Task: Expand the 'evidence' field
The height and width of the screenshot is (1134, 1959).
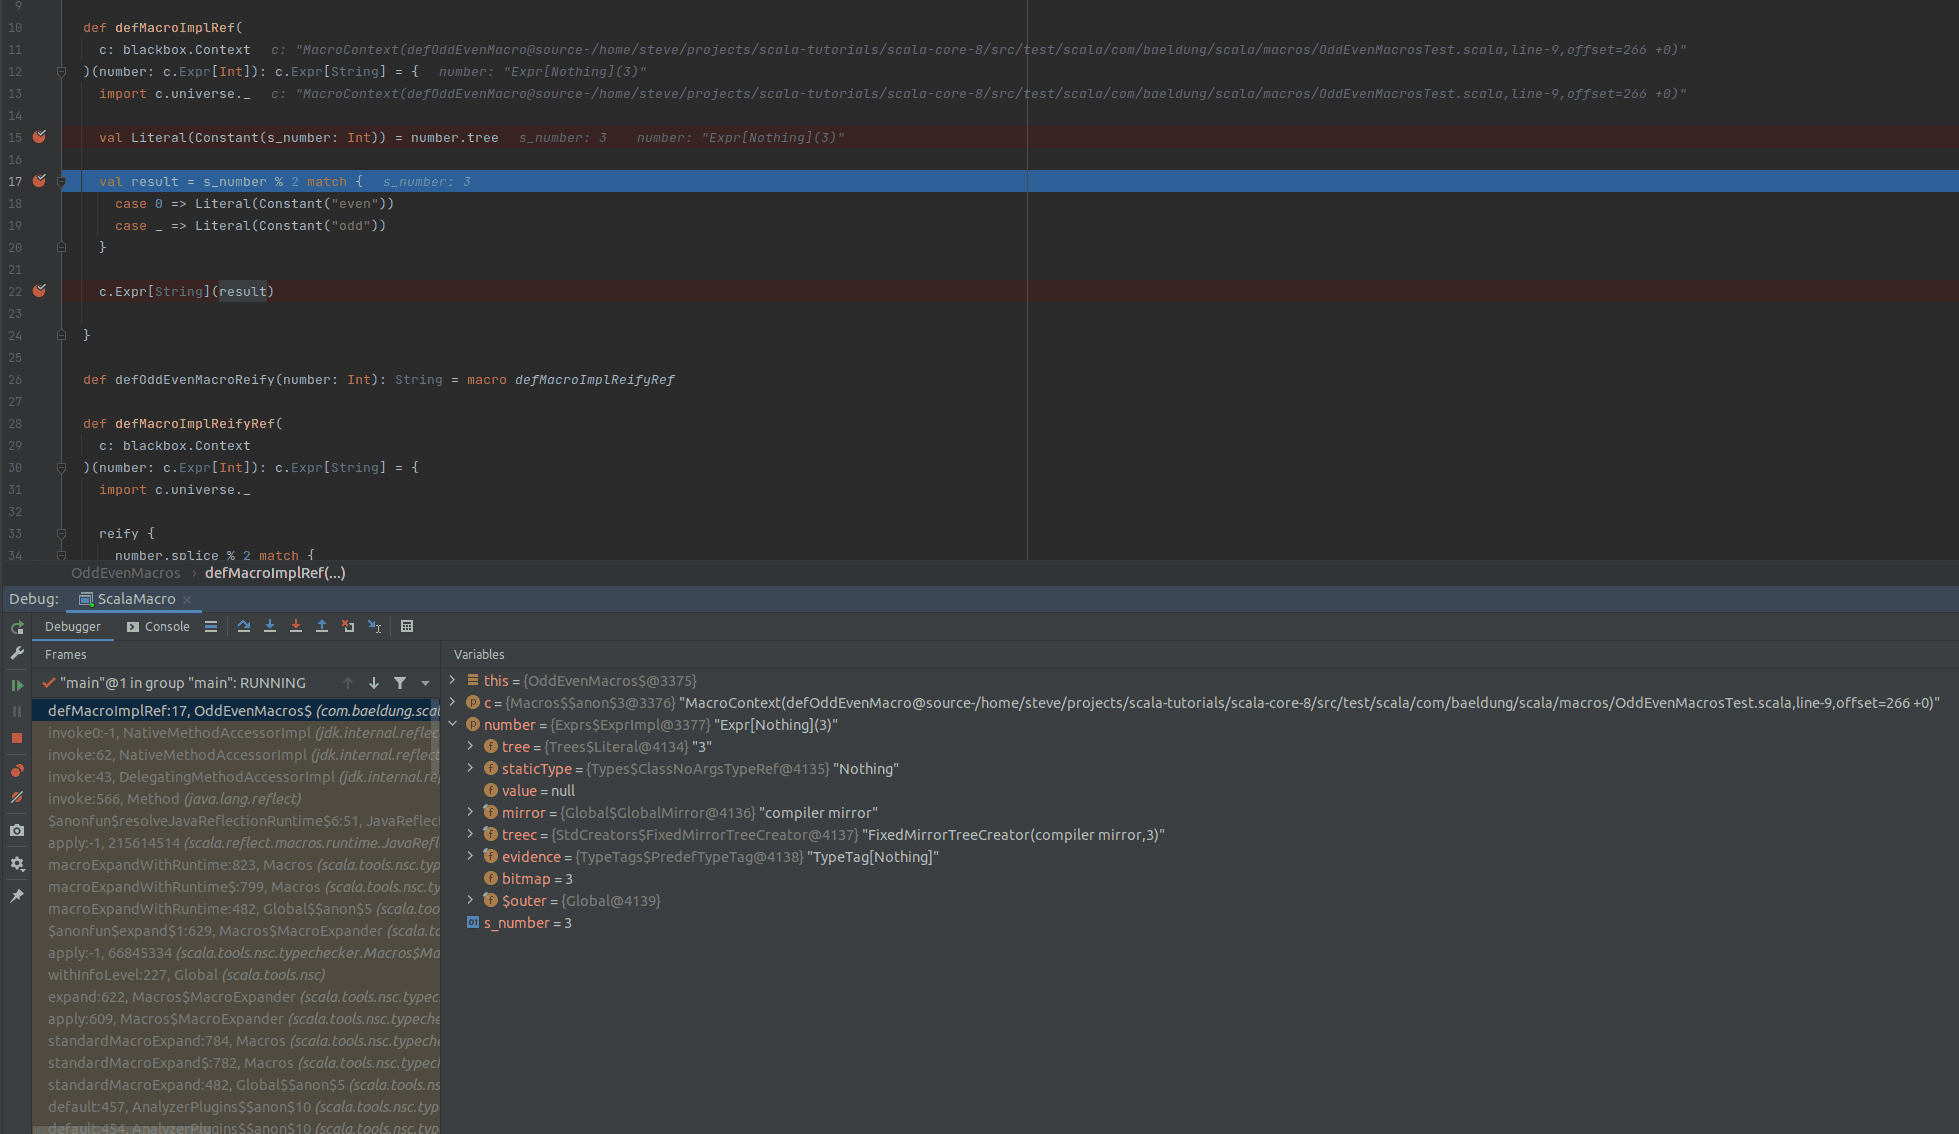Action: click(471, 856)
